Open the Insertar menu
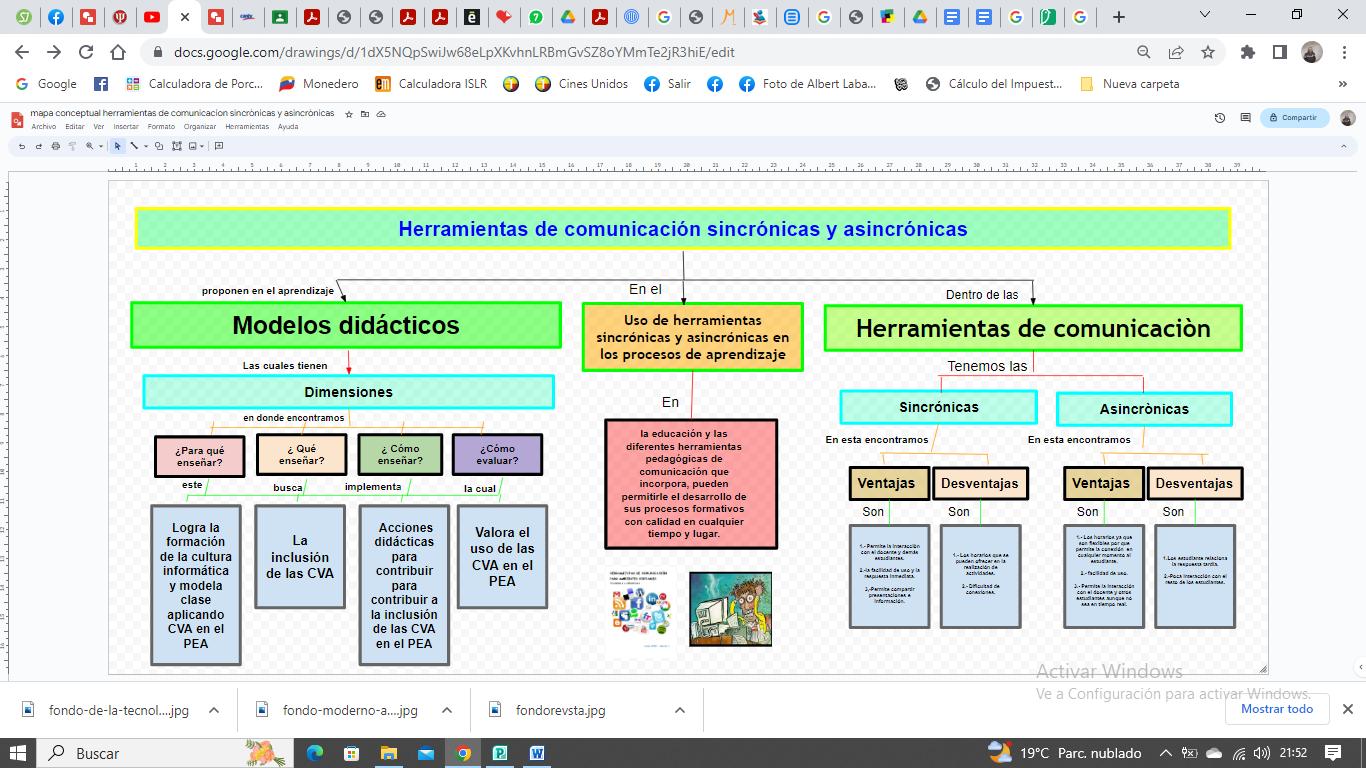This screenshot has height=768, width=1366. 126,127
